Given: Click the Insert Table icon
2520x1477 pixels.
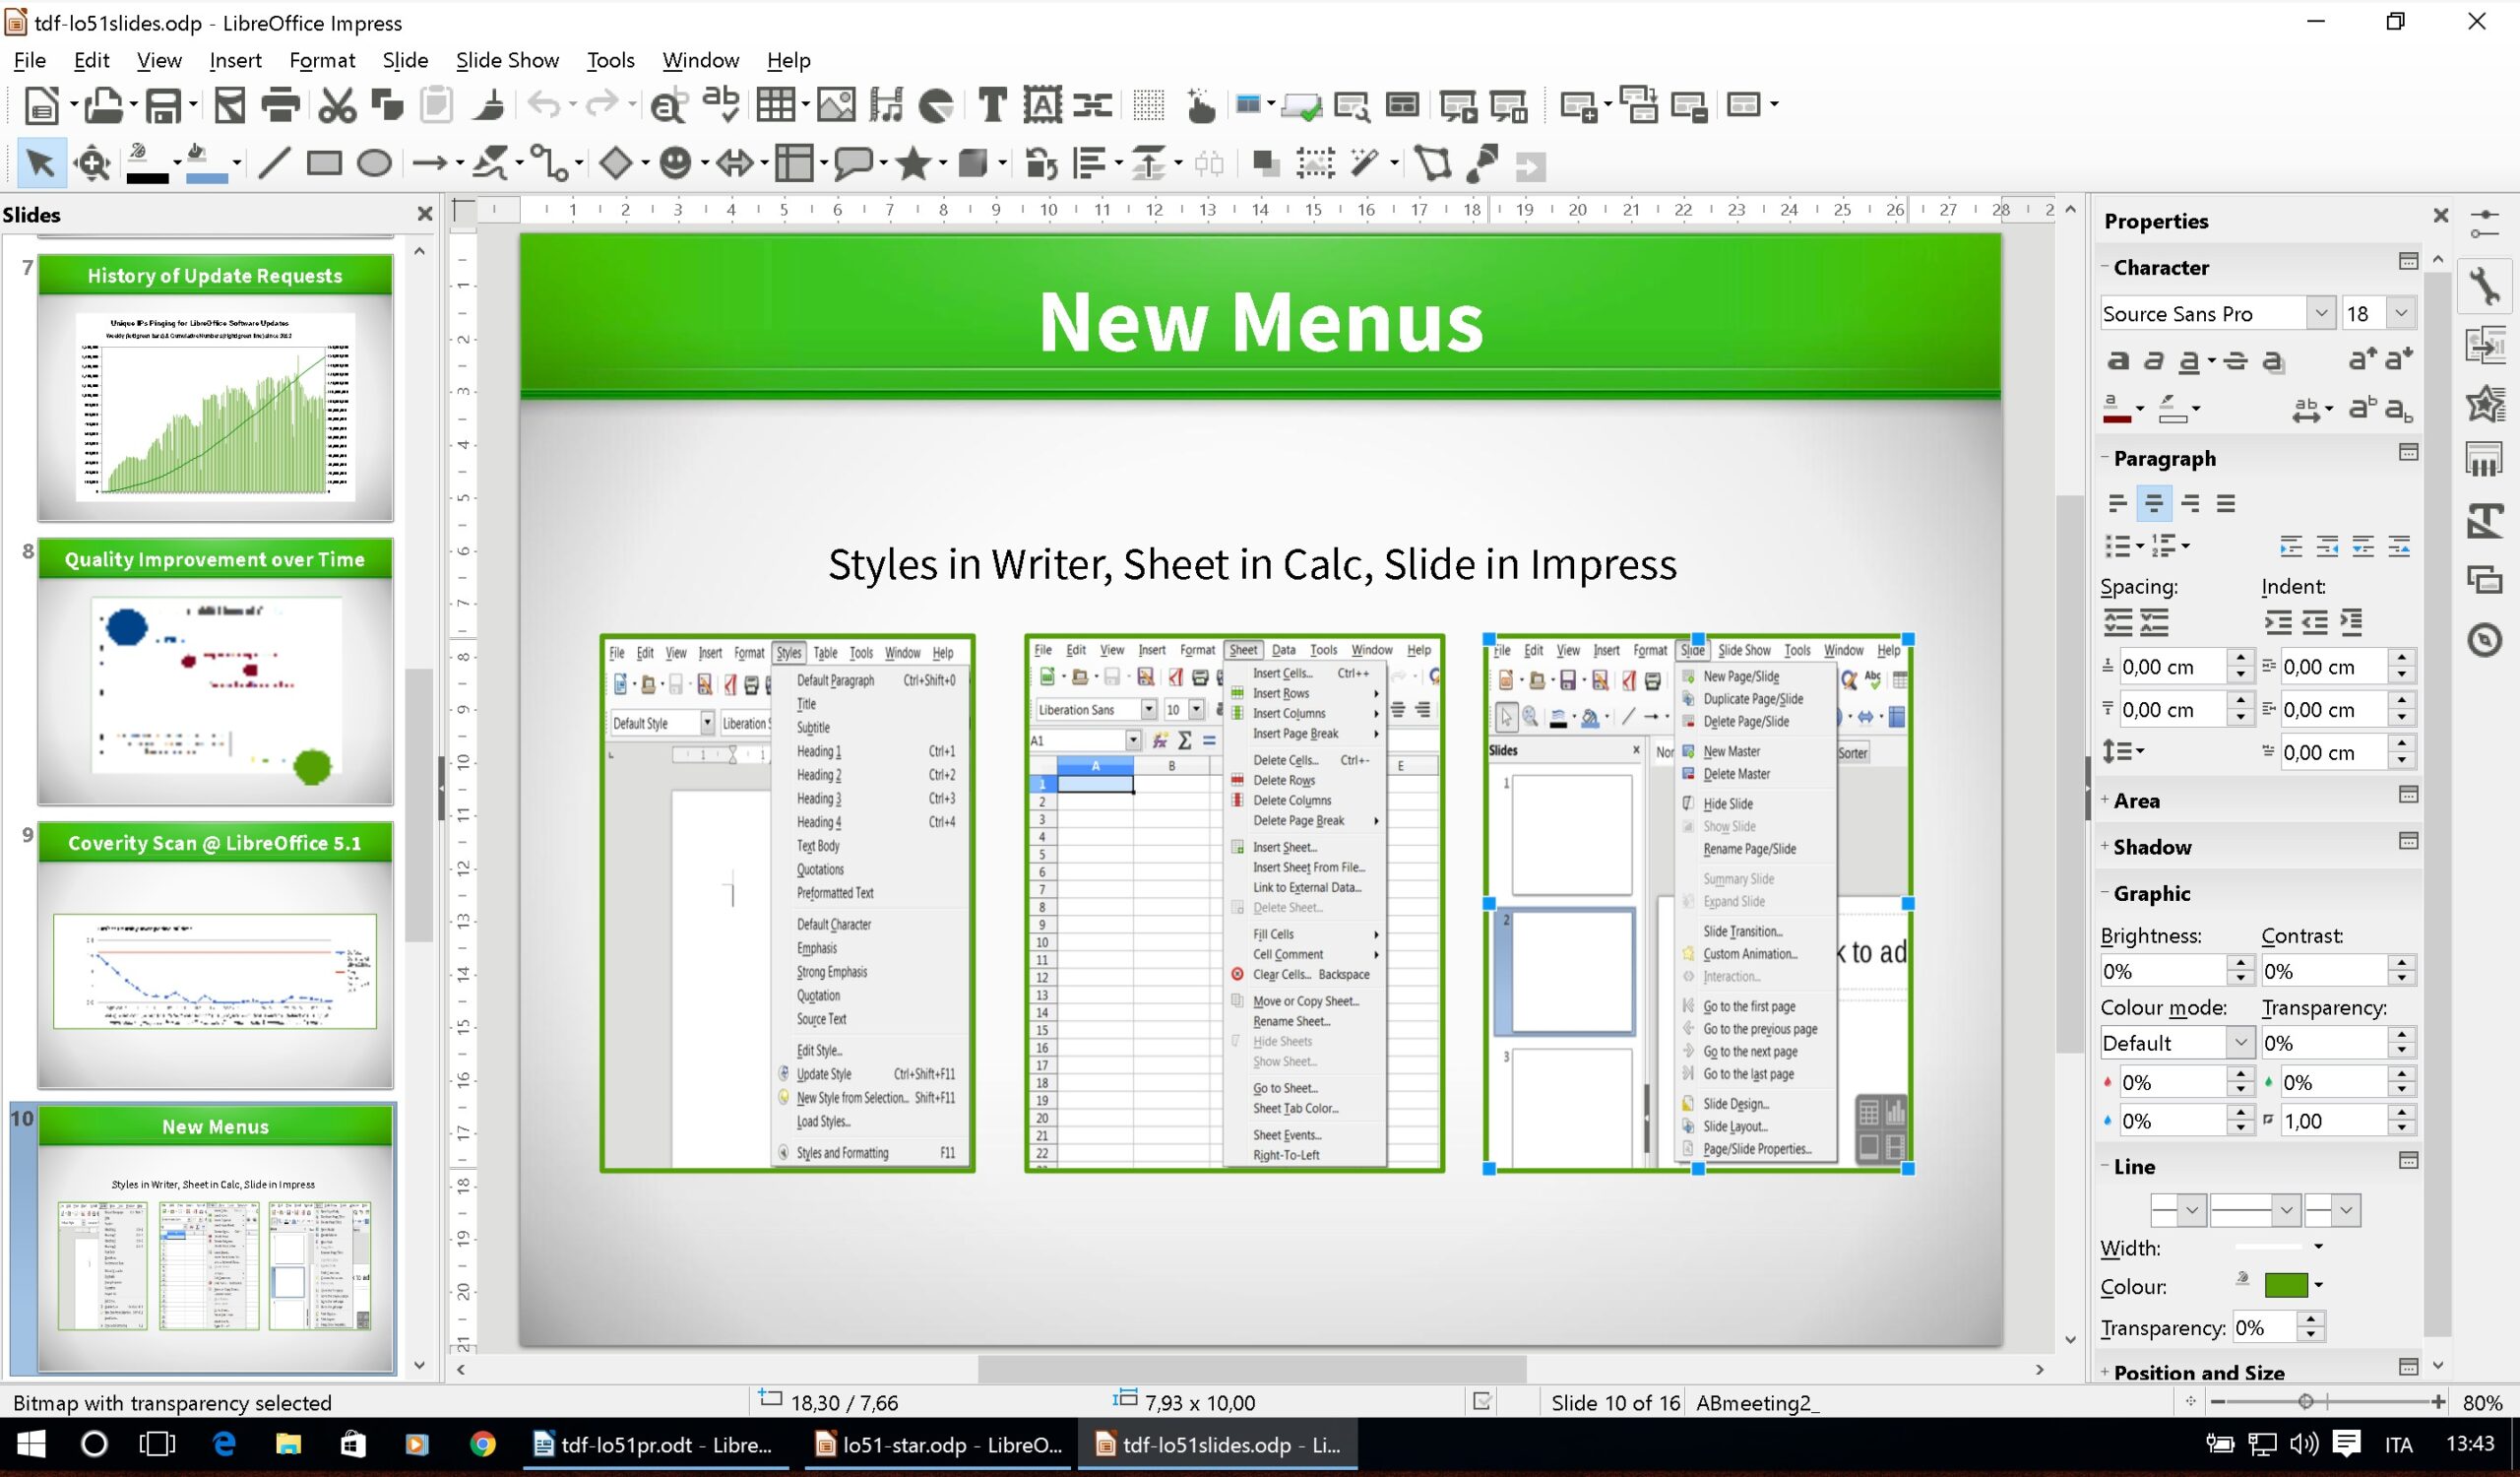Looking at the screenshot, I should 776,105.
